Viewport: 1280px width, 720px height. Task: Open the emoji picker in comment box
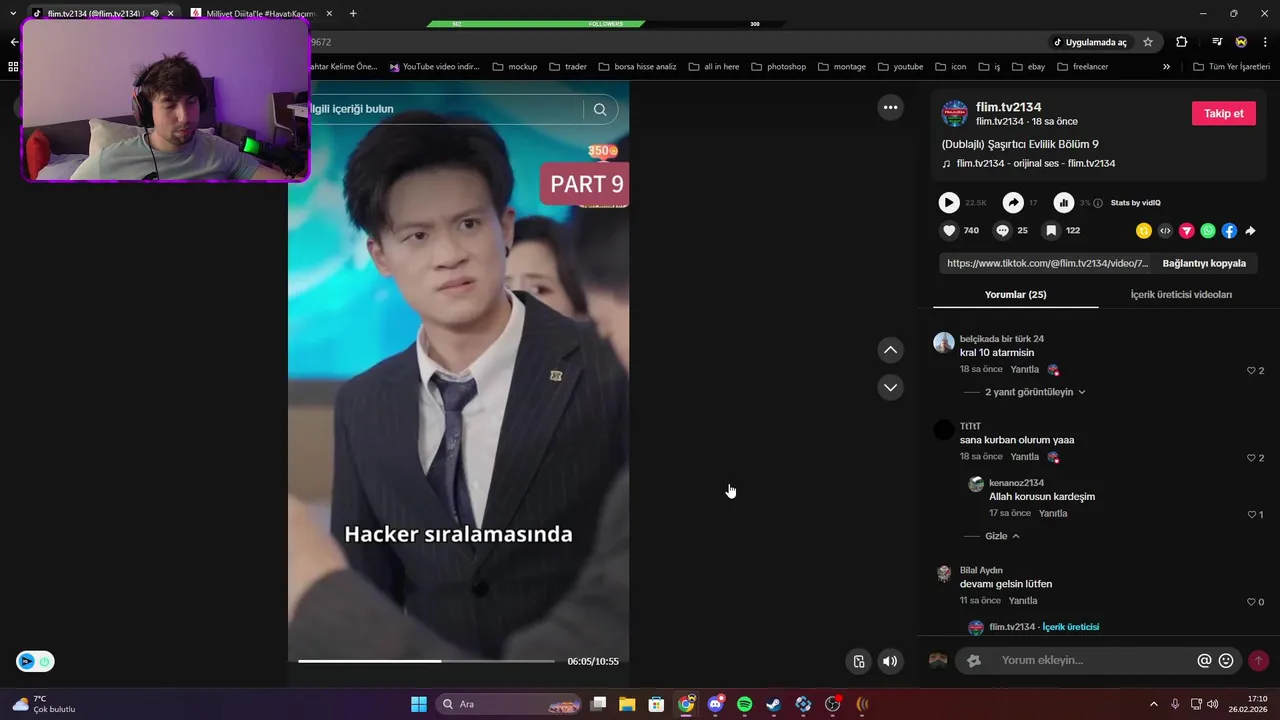point(1226,661)
